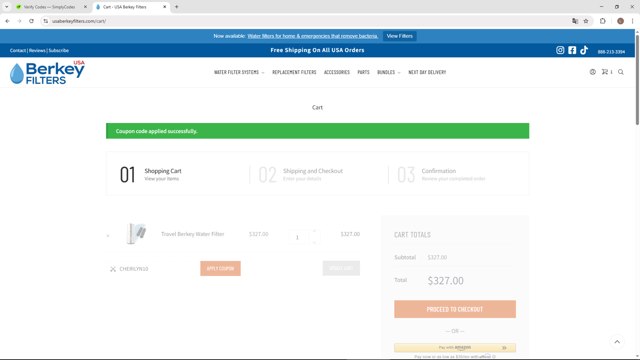Image resolution: width=640 pixels, height=360 pixels.
Task: Click the Berkey Filters USA logo
Action: [47, 72]
